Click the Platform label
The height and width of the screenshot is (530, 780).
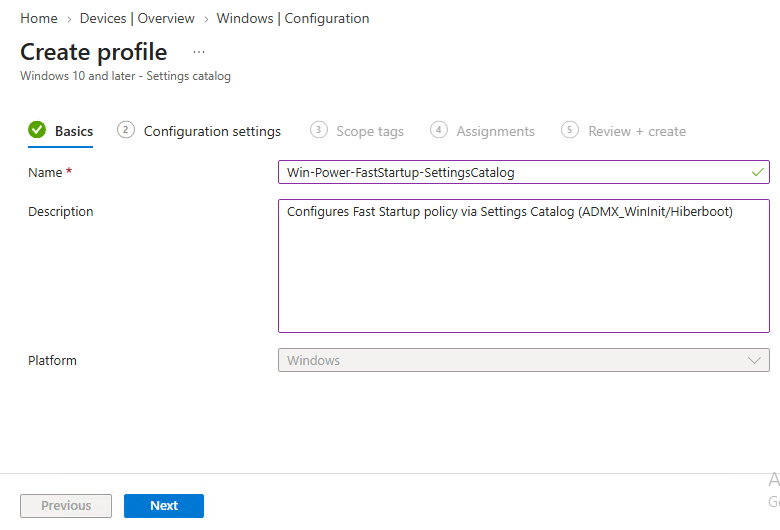pyautogui.click(x=52, y=360)
